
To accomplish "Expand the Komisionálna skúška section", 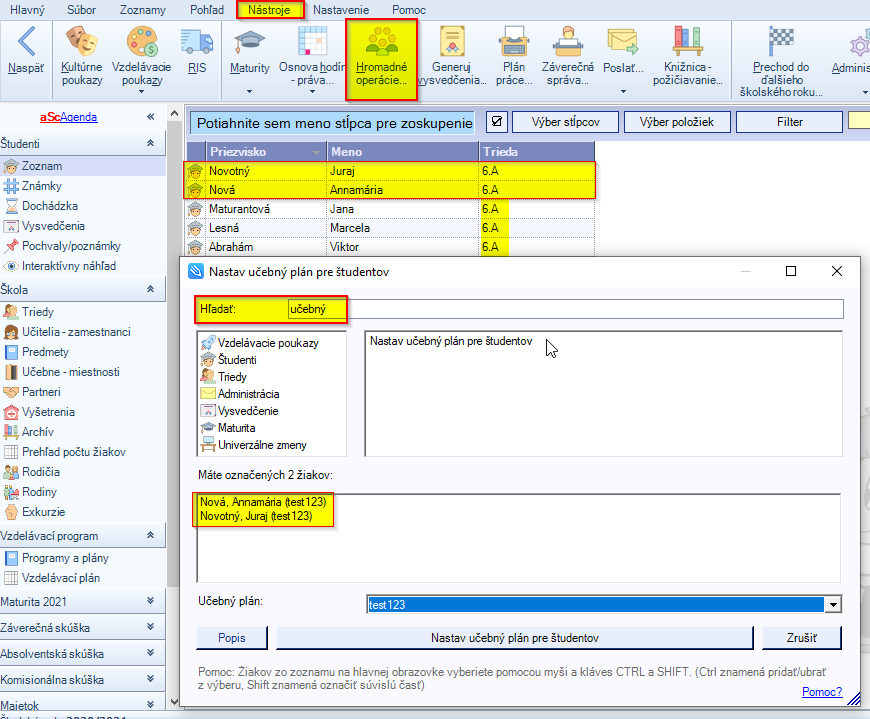I will [150, 679].
